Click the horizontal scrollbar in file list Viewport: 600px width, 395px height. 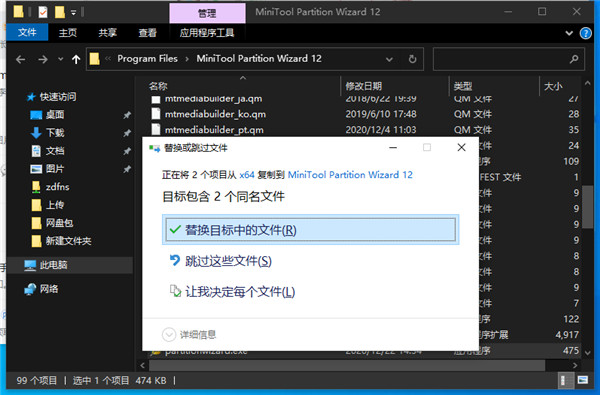tap(347, 365)
